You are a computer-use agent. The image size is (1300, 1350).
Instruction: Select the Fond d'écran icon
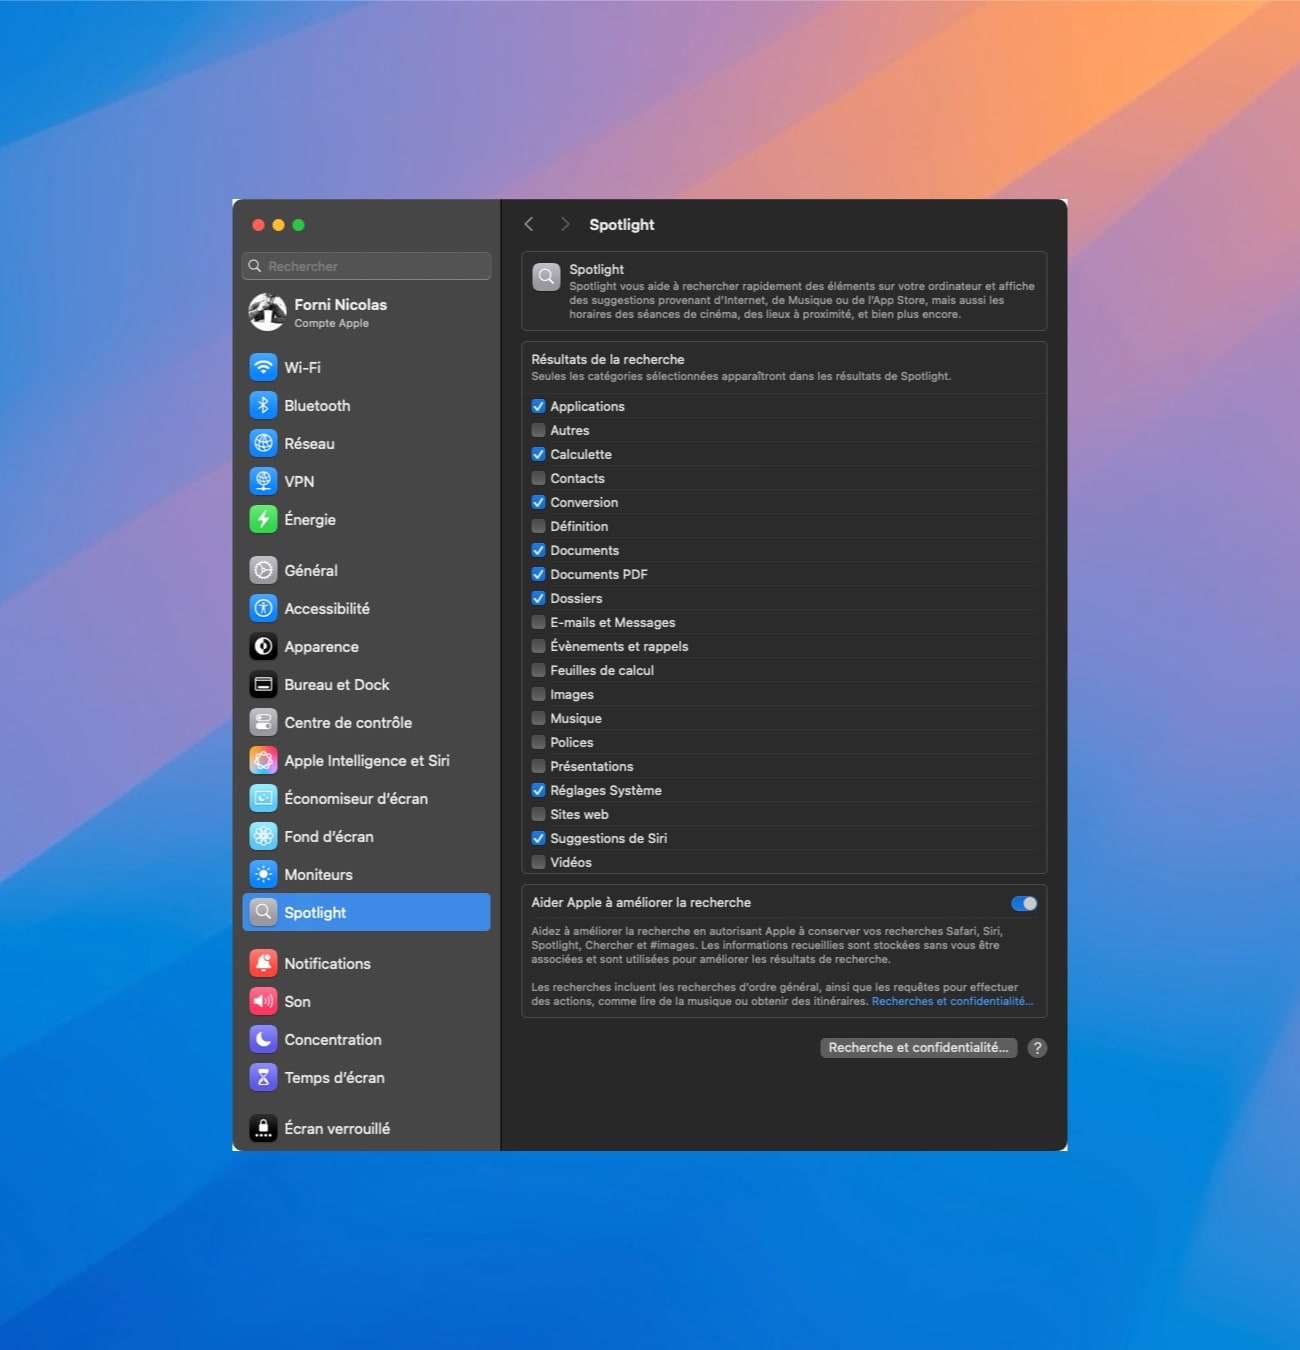(x=262, y=836)
